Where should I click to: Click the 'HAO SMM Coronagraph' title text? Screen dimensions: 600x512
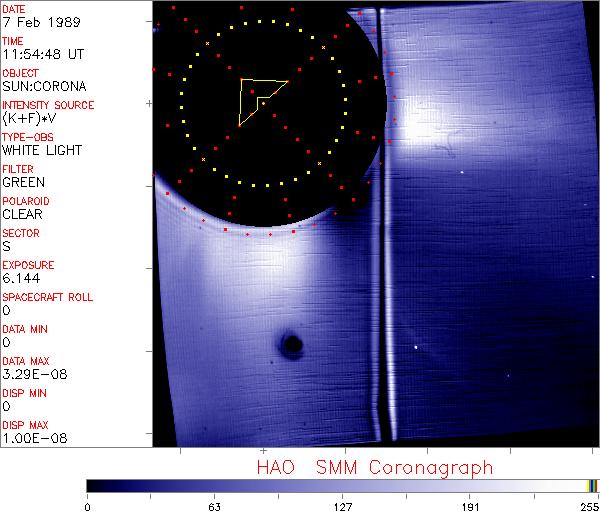click(375, 467)
